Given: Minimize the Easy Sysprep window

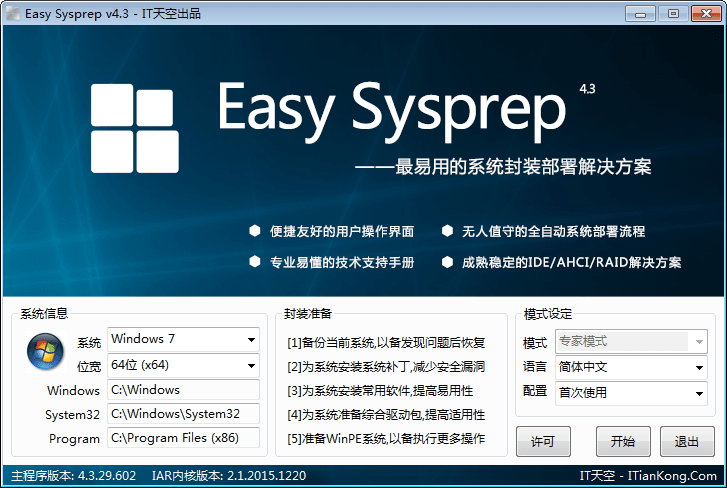Looking at the screenshot, I should [642, 13].
